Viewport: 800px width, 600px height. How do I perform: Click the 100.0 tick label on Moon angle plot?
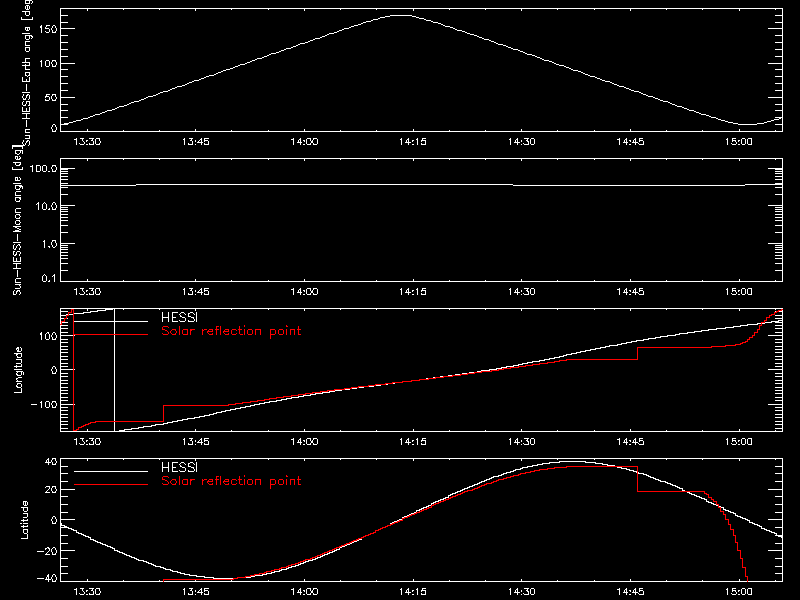[x=43, y=169]
